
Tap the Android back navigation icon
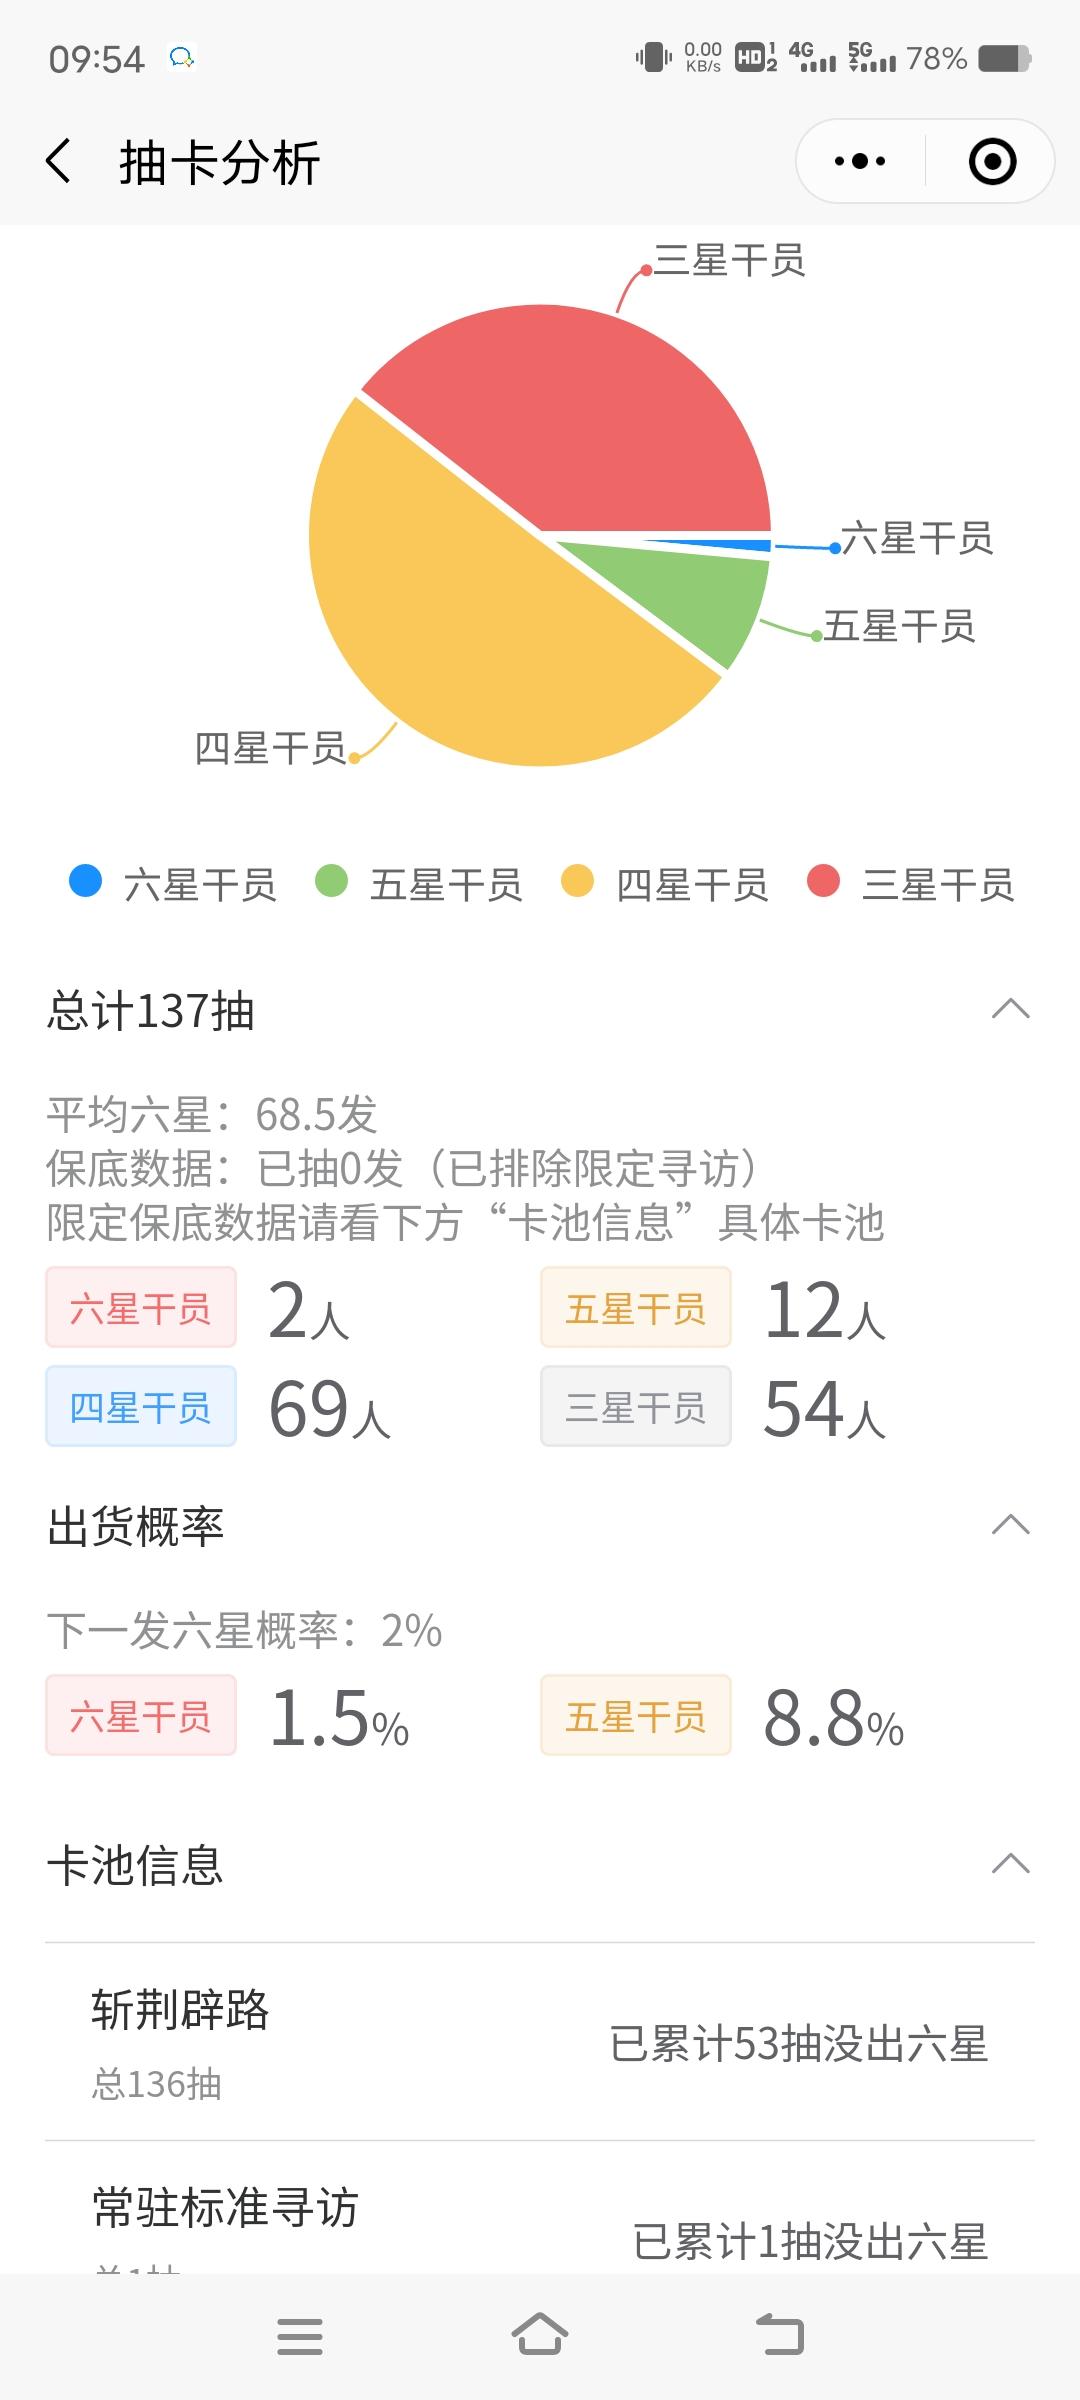coord(780,2334)
